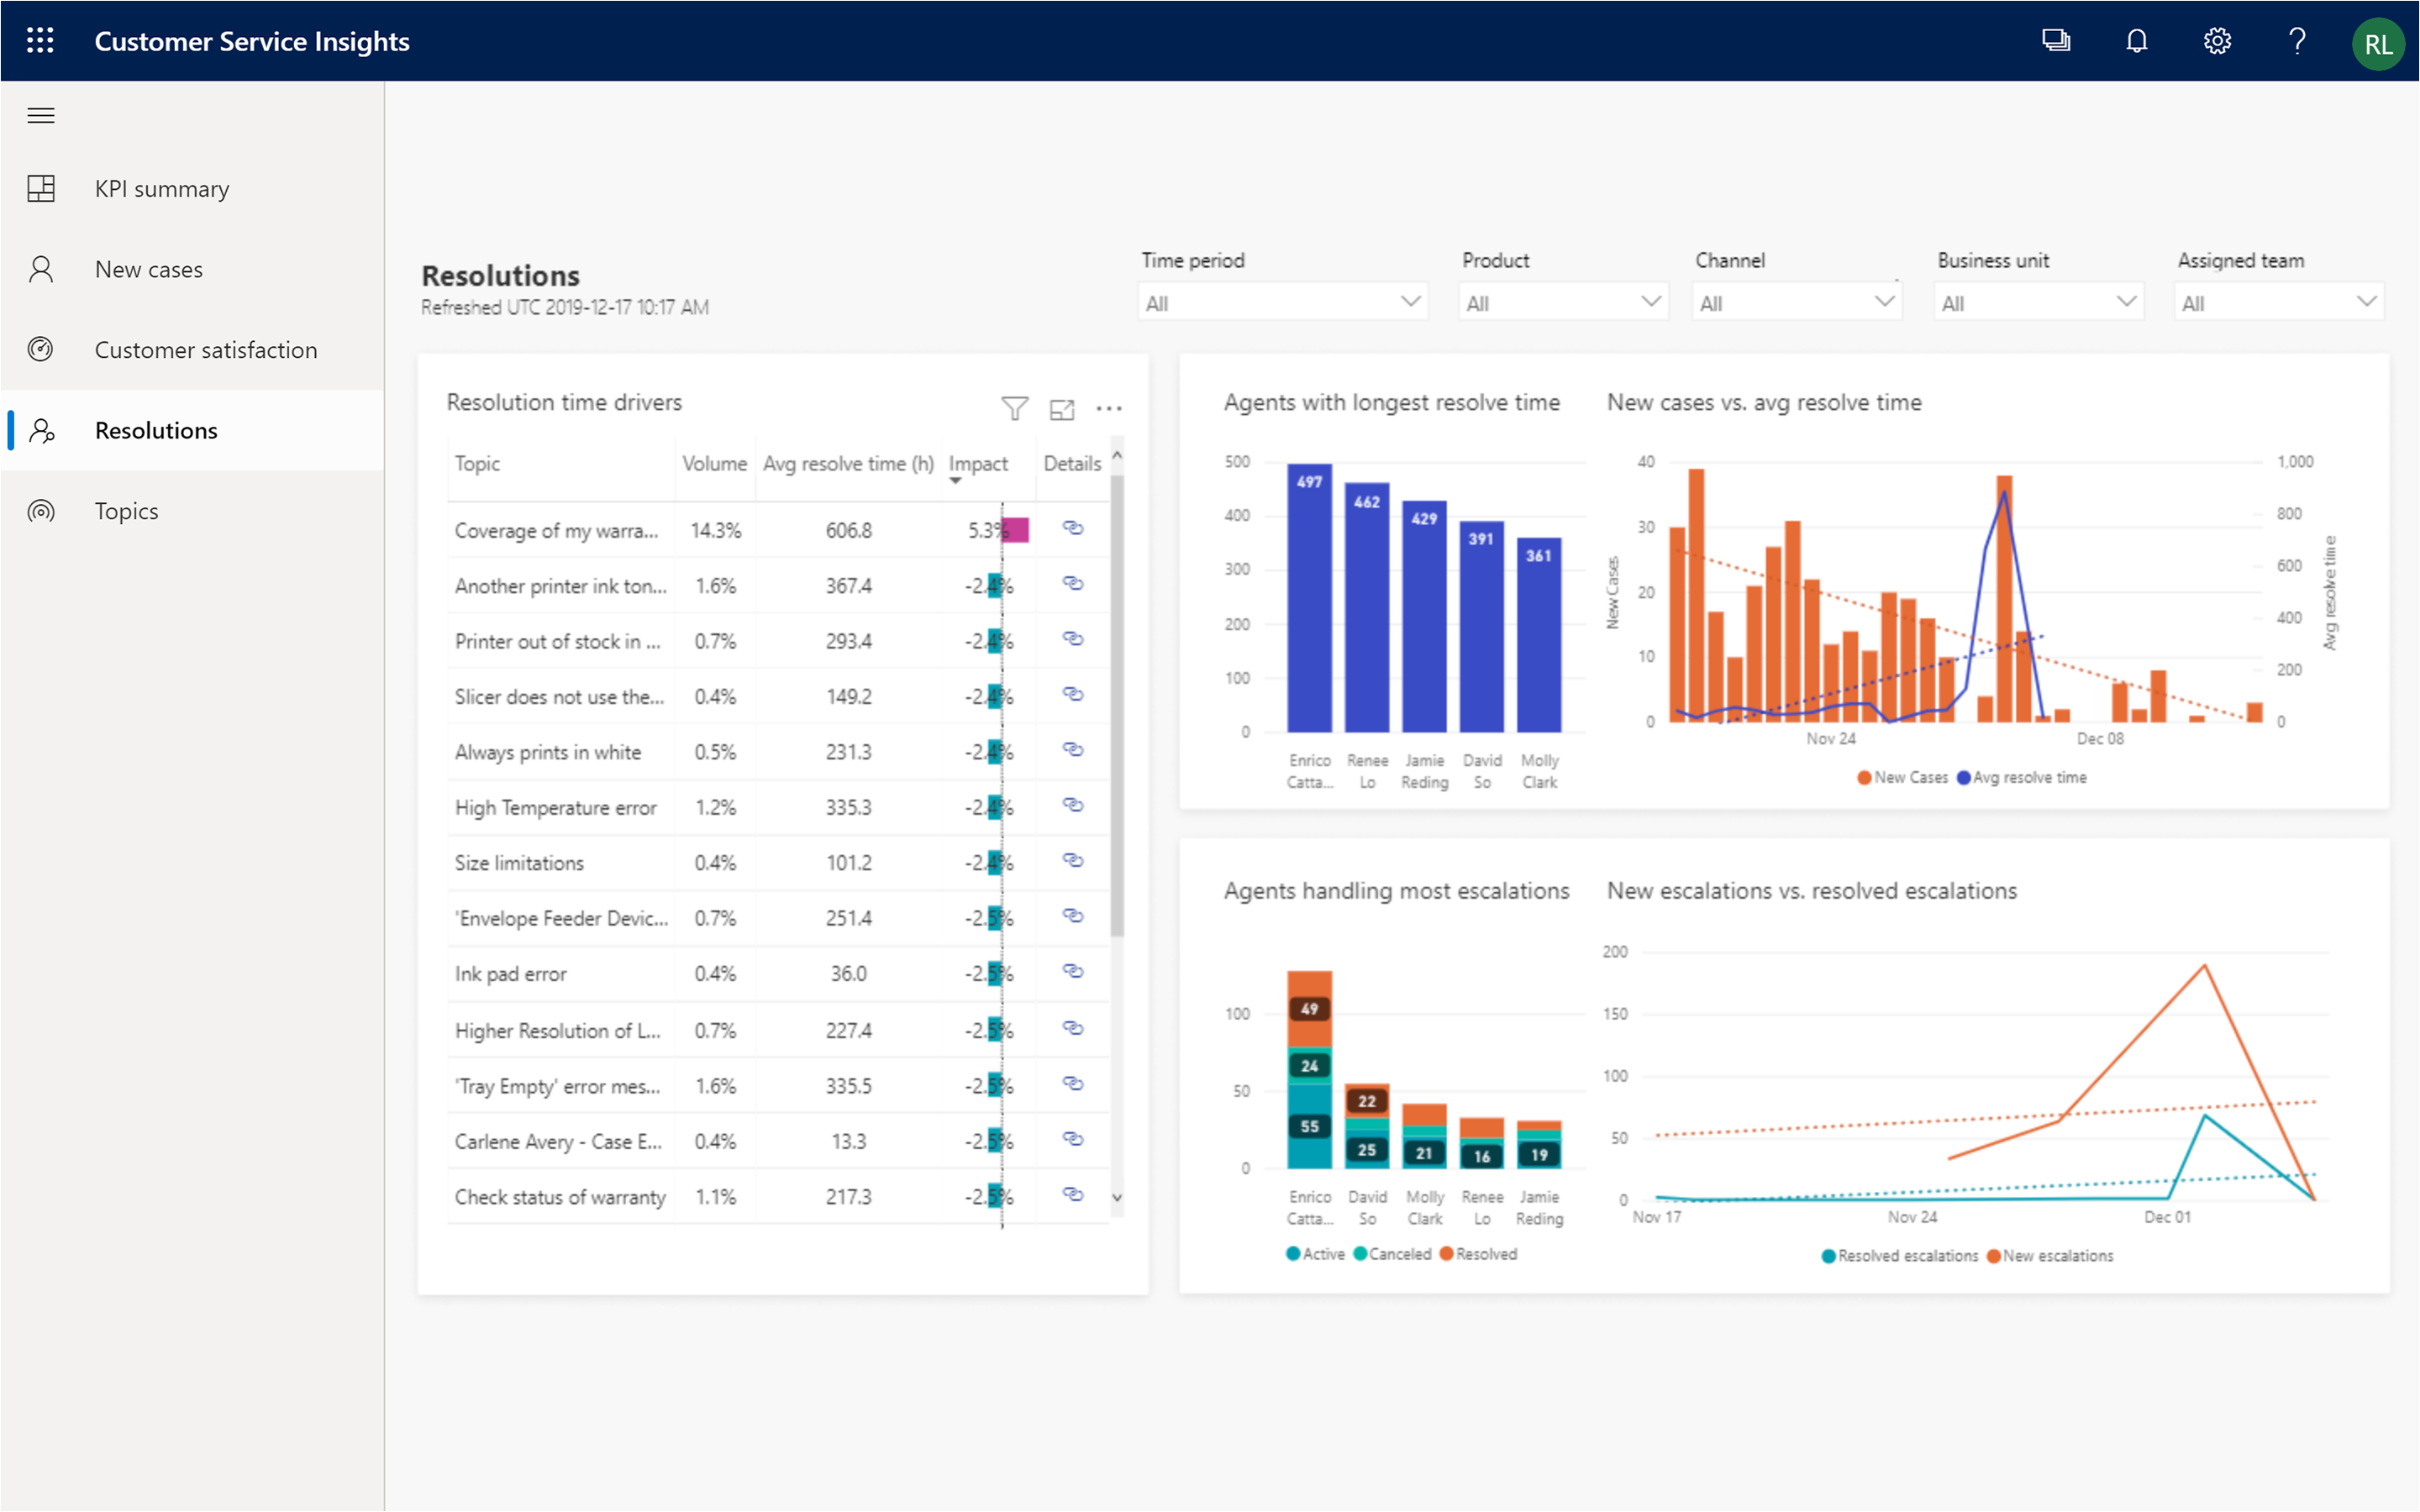Open details link for Tray Empty error row

(x=1073, y=1083)
